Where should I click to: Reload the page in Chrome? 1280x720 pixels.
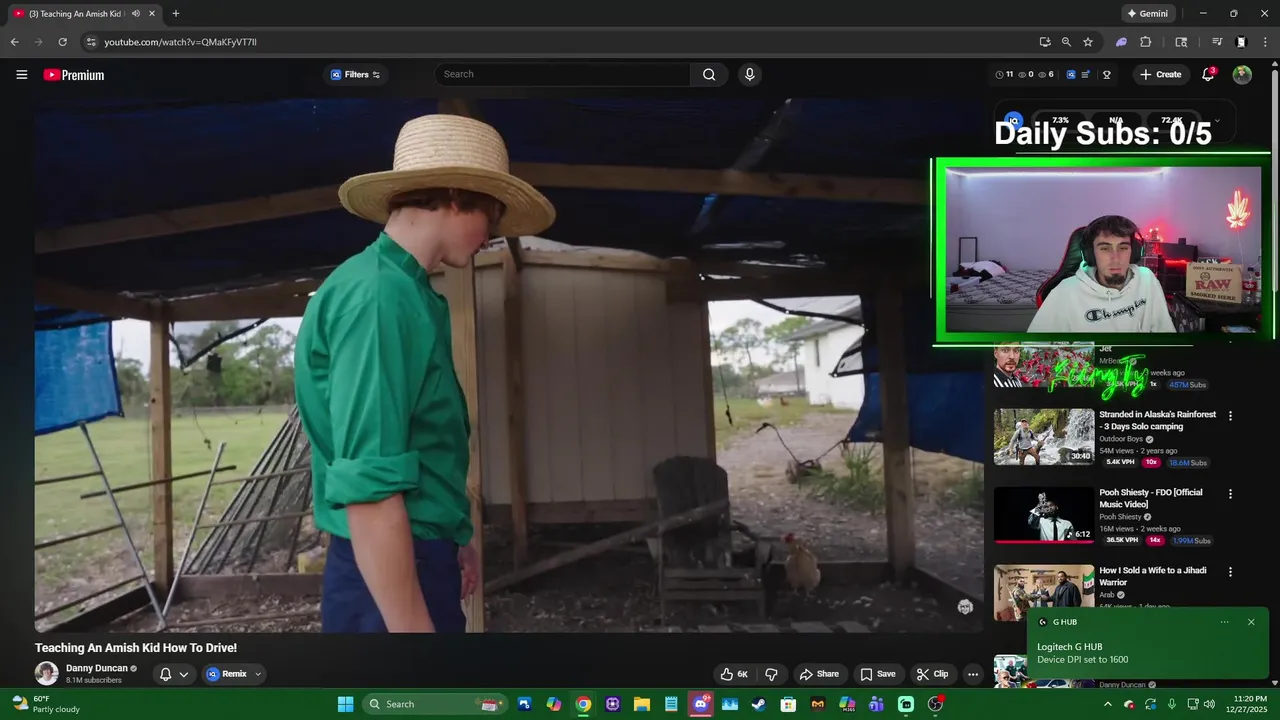point(62,42)
